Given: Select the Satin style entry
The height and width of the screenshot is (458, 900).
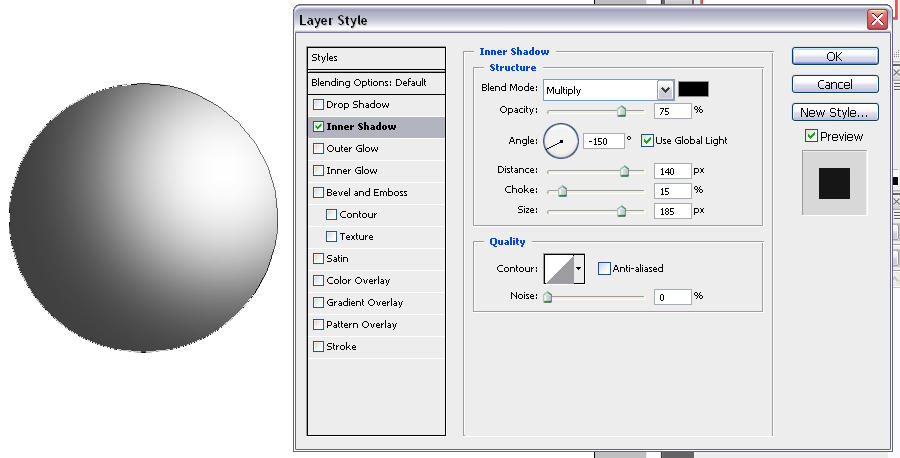Looking at the screenshot, I should [376, 258].
